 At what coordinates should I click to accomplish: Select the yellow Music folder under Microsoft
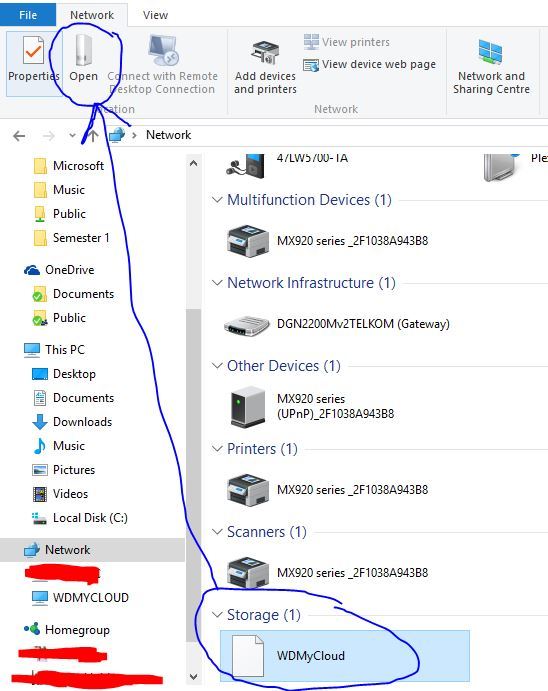[x=59, y=190]
